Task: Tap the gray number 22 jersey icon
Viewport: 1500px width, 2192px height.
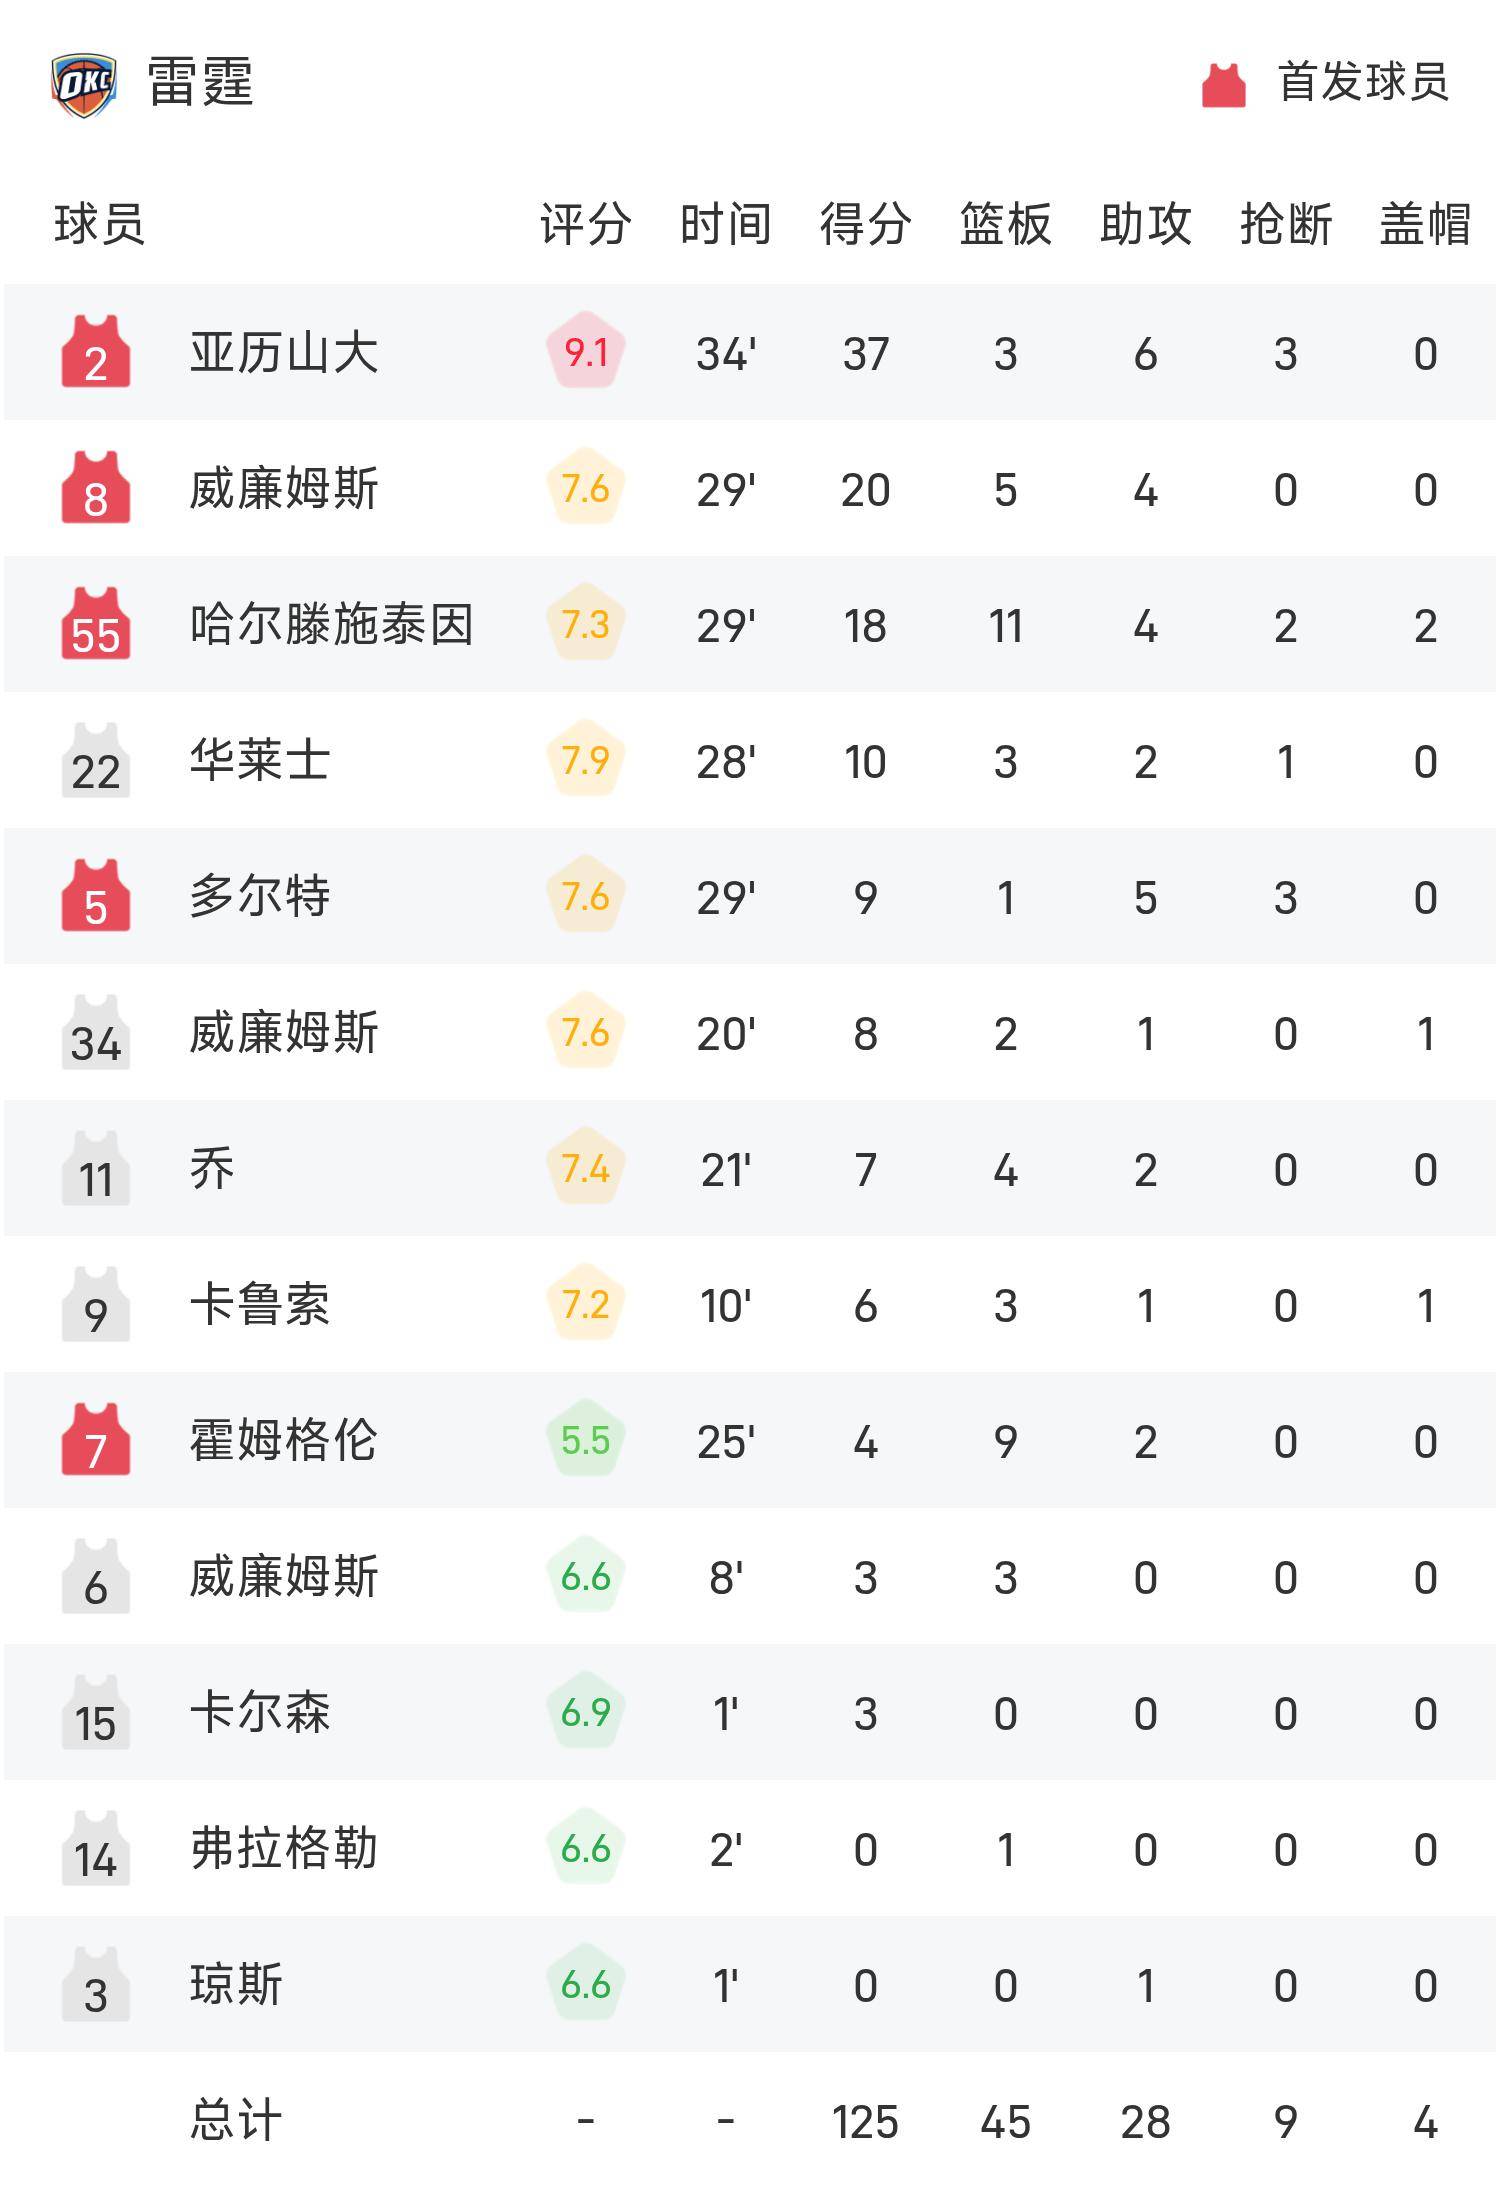Action: 96,760
